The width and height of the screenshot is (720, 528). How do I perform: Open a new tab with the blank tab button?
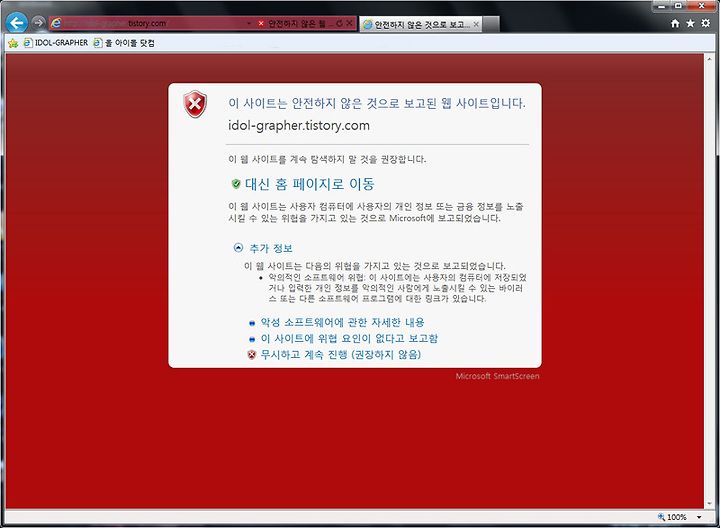pos(490,24)
